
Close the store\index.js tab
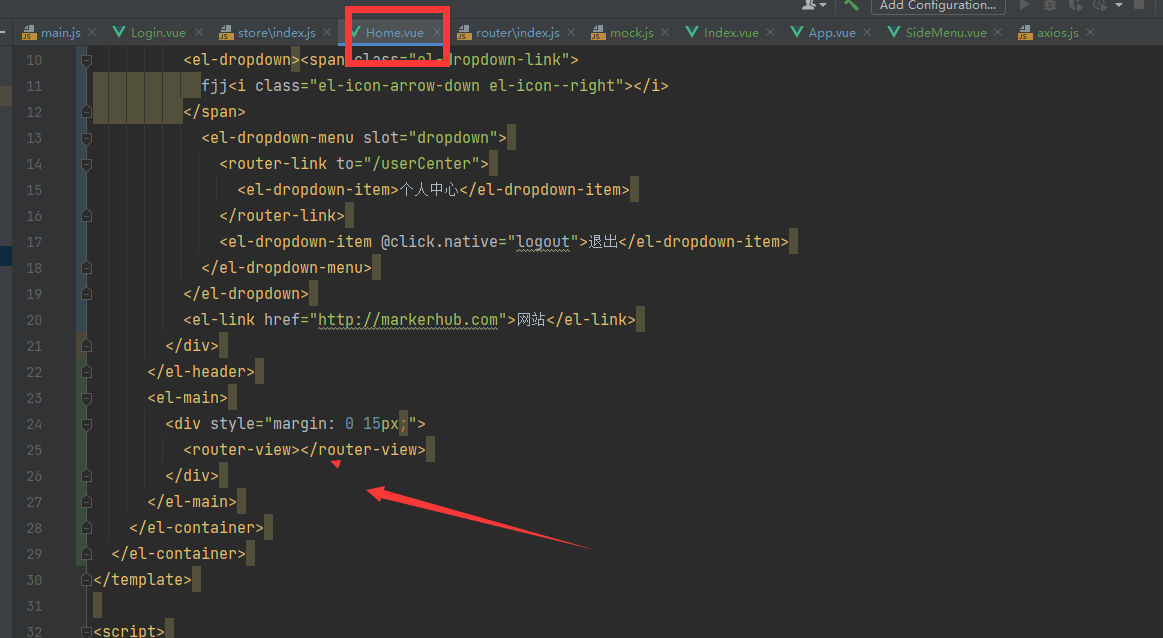click(x=327, y=32)
